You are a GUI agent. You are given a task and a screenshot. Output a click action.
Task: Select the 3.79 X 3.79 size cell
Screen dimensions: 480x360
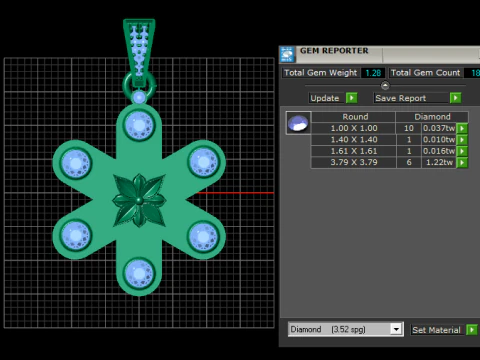click(354, 162)
